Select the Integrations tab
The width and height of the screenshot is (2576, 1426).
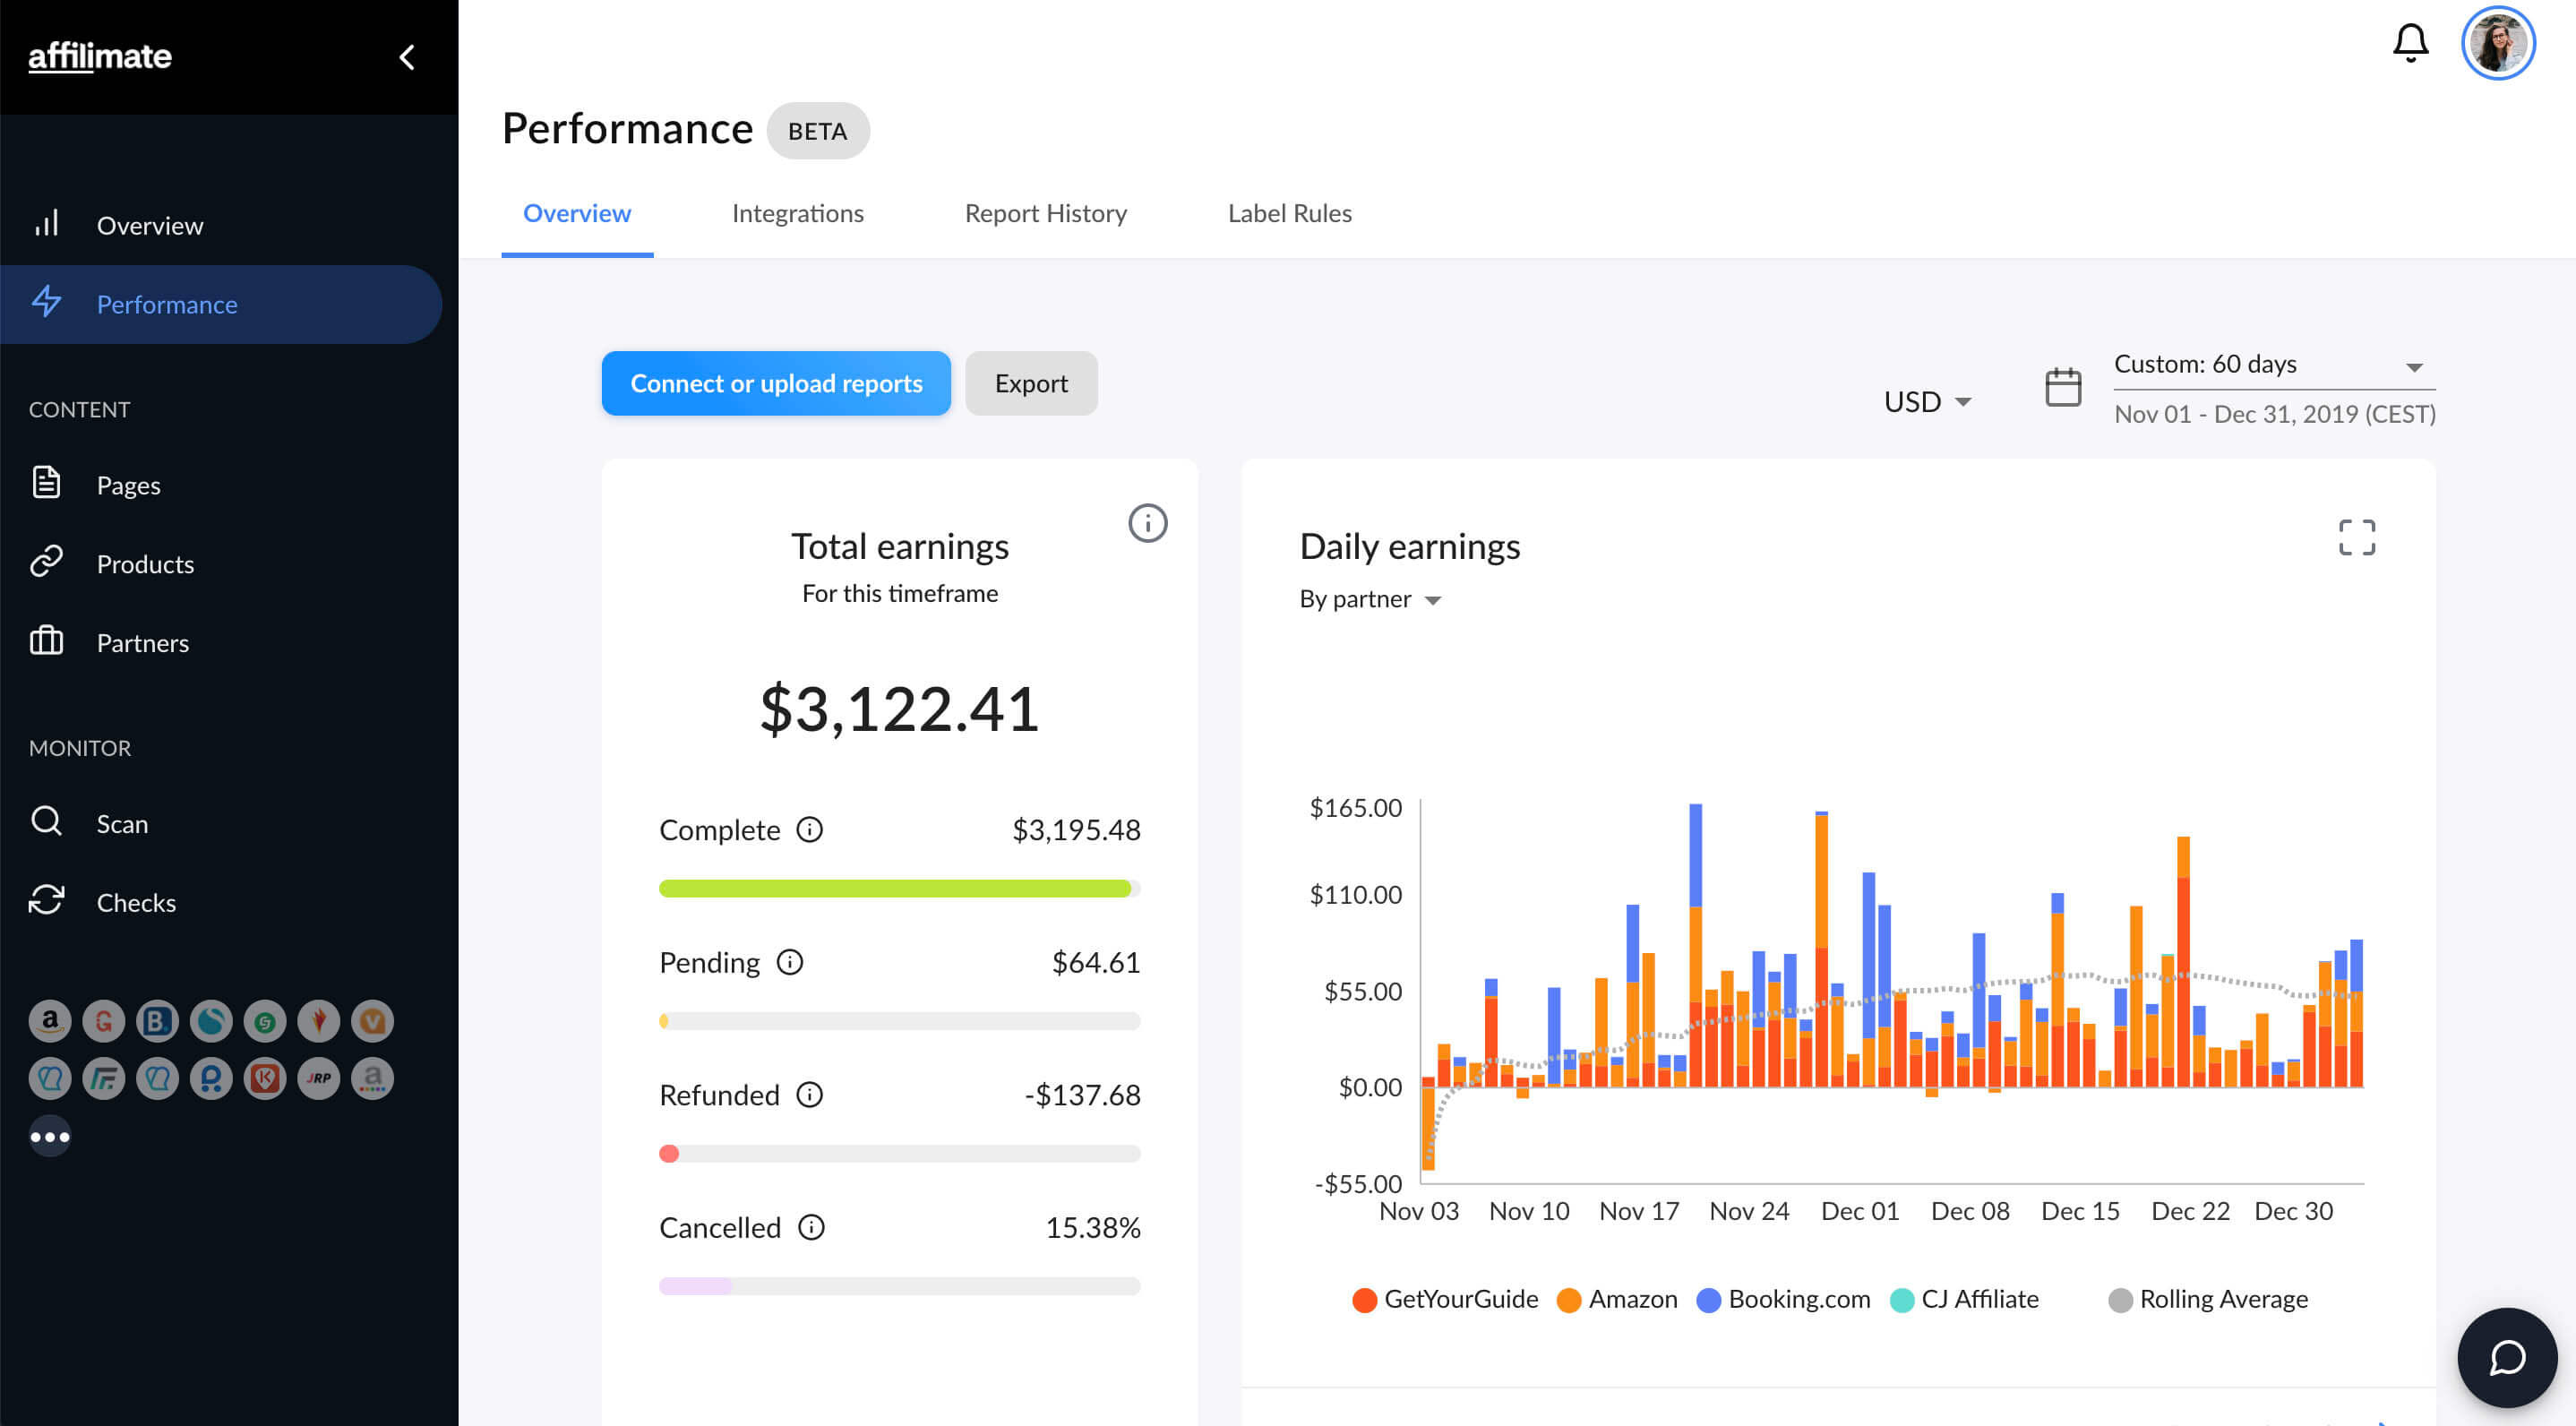(x=797, y=212)
